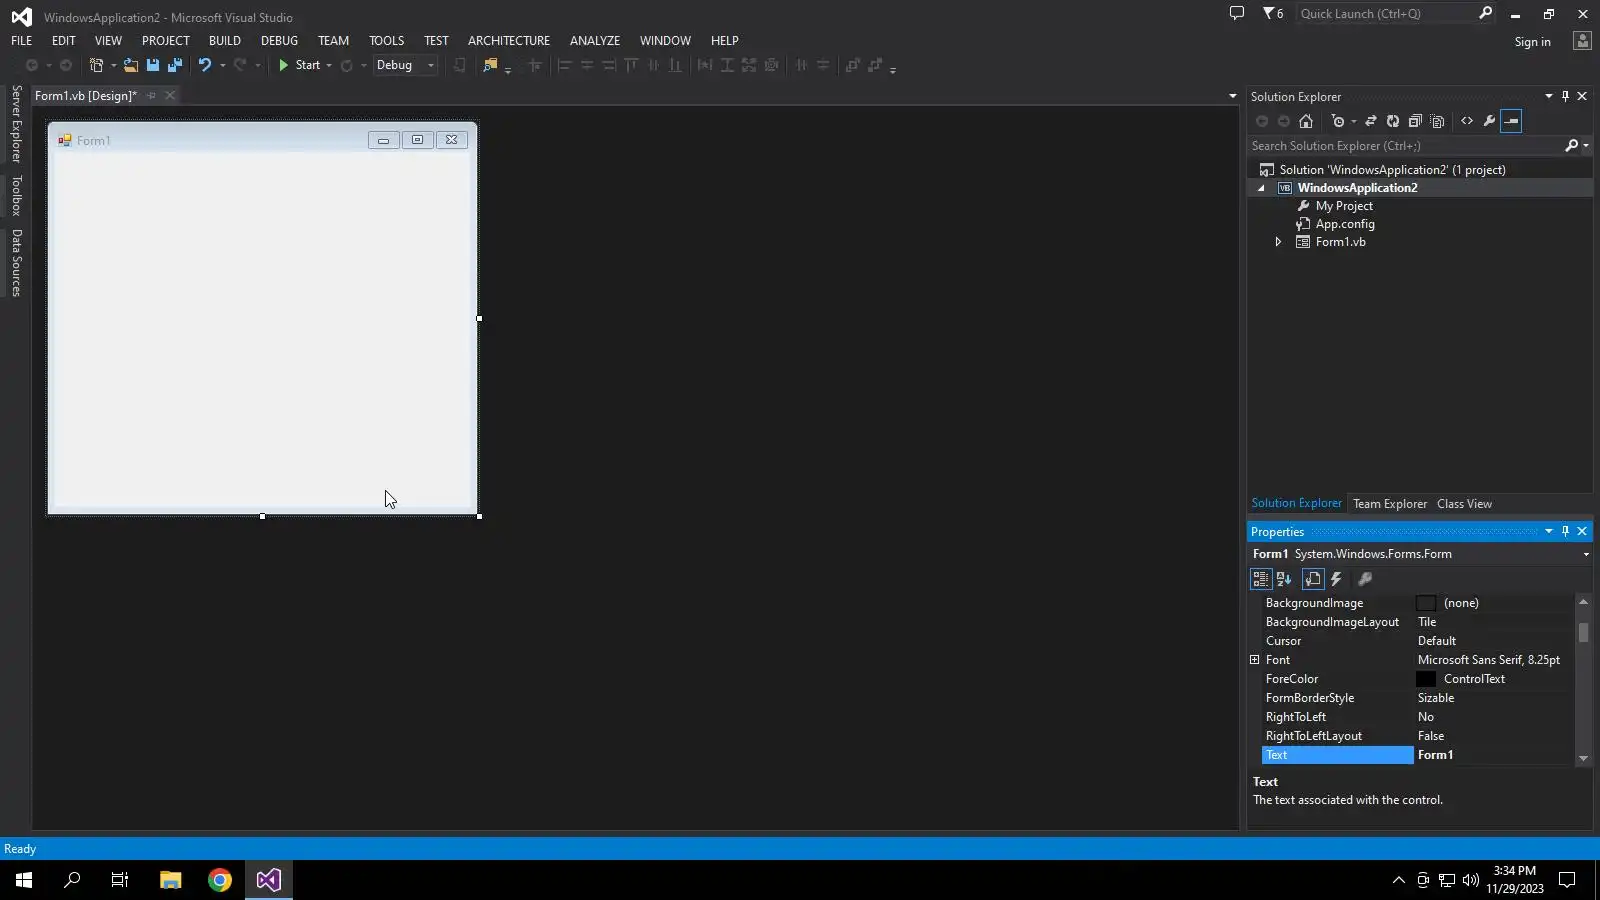Image resolution: width=1600 pixels, height=900 pixels.
Task: Open the Undo history dropdown arrow
Action: [x=222, y=65]
